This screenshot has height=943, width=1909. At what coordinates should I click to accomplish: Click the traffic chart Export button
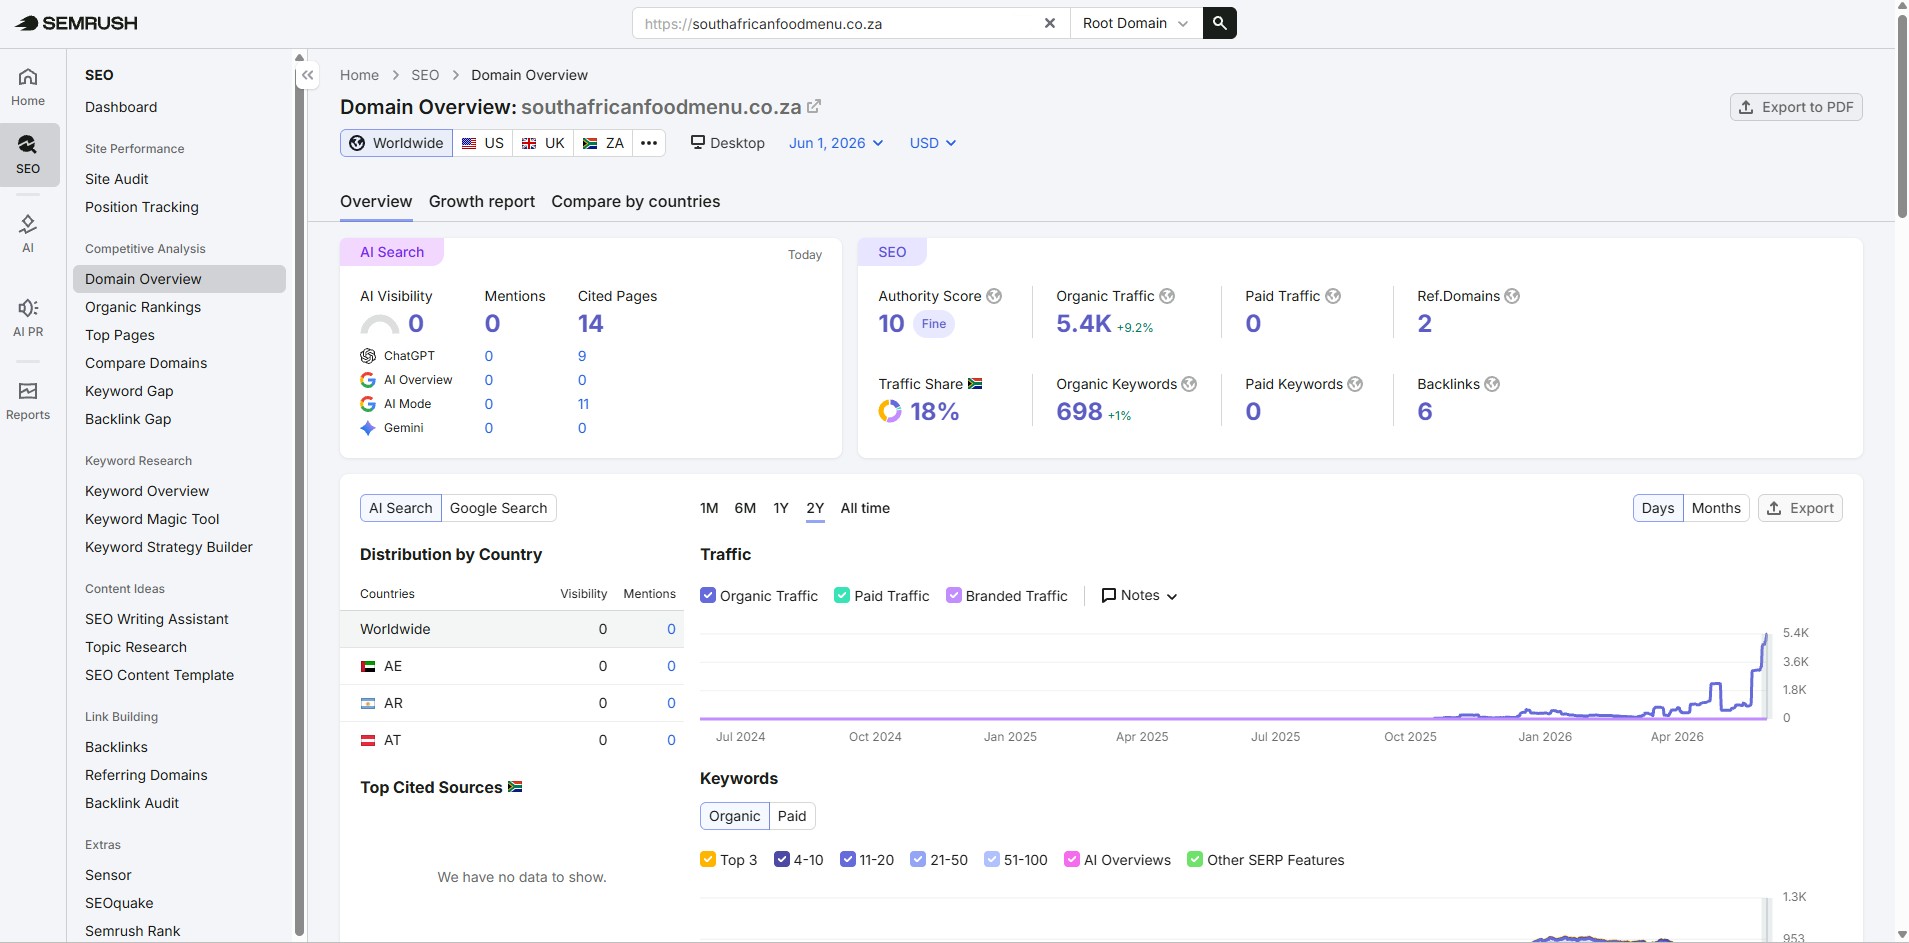tap(1800, 508)
